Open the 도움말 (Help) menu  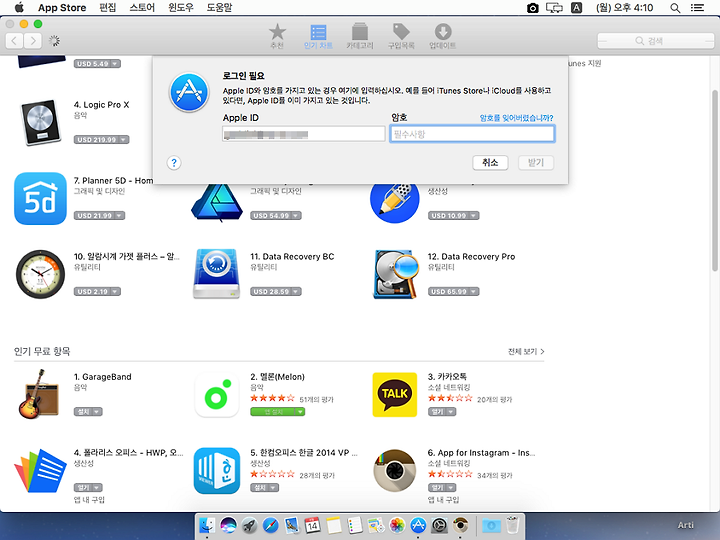coord(219,8)
